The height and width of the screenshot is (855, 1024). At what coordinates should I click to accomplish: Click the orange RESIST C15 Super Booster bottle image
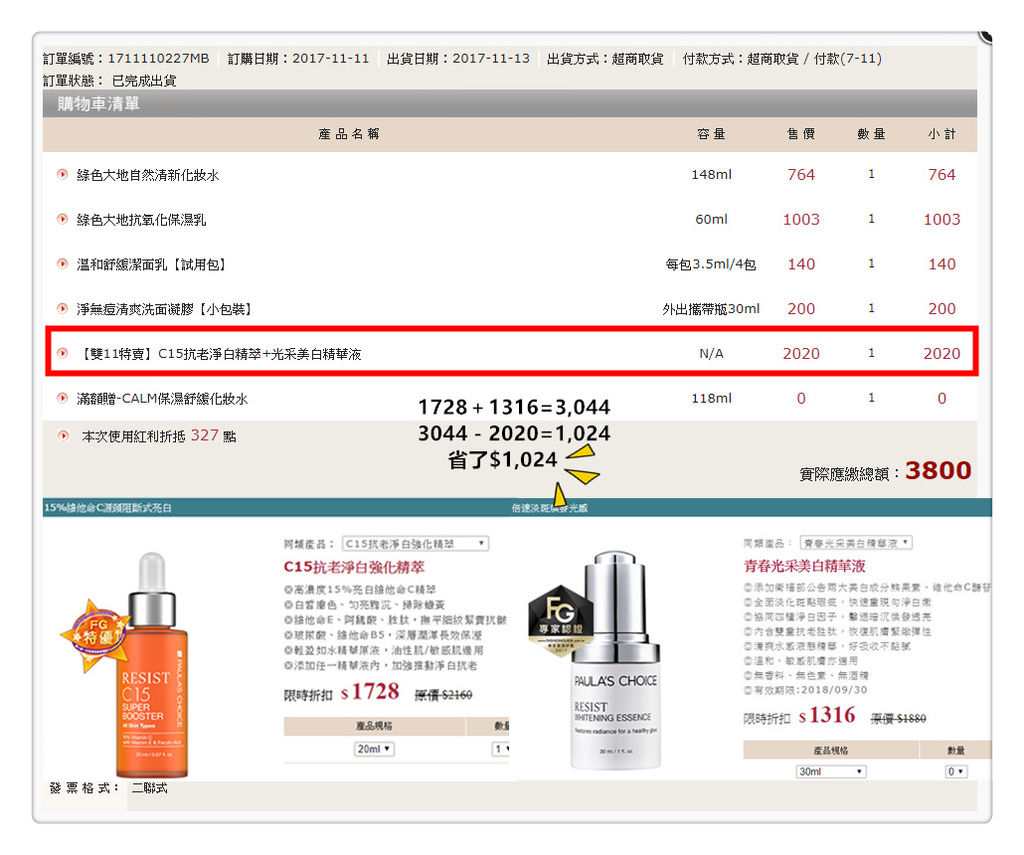[152, 665]
